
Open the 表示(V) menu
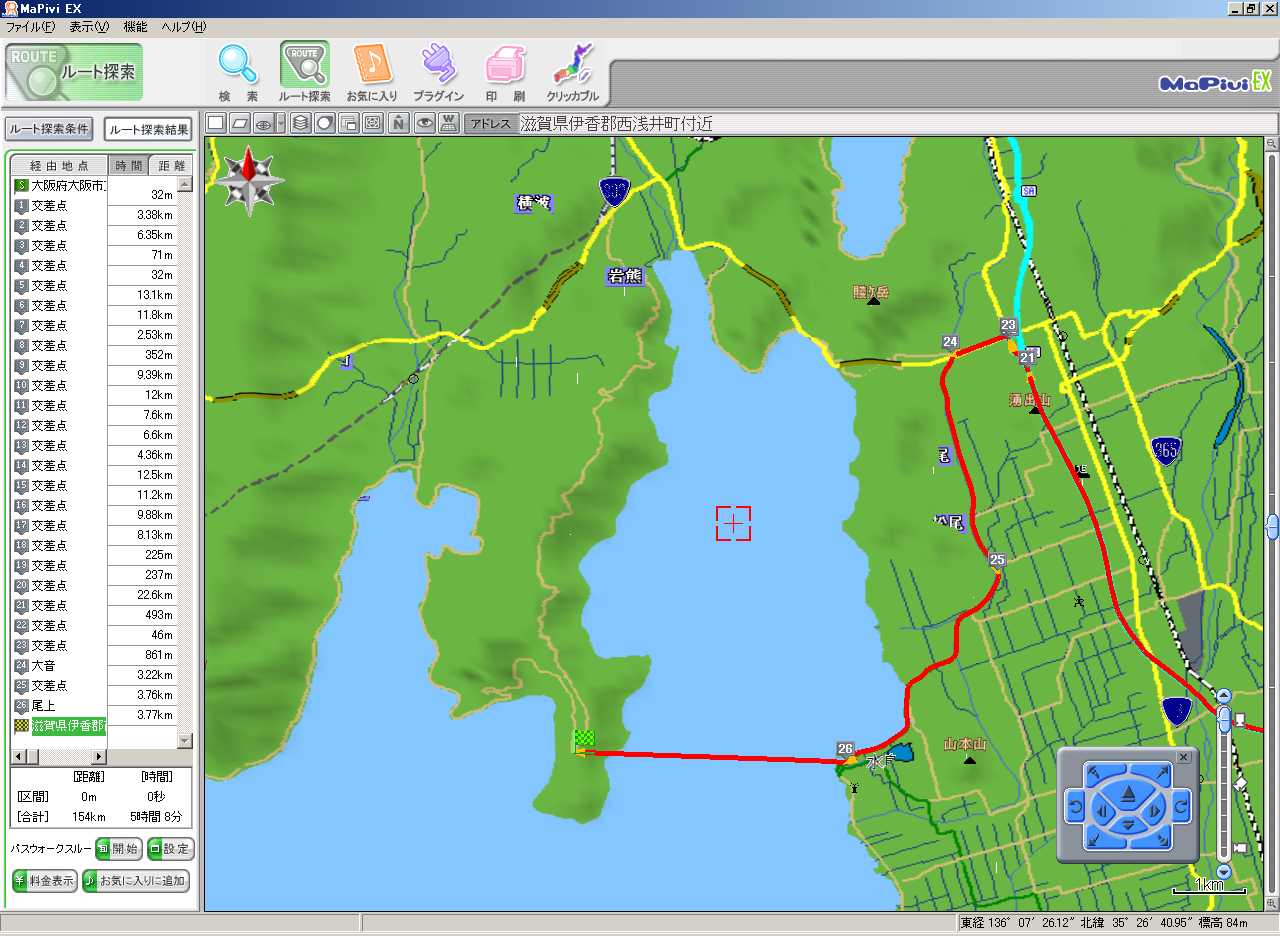click(89, 27)
